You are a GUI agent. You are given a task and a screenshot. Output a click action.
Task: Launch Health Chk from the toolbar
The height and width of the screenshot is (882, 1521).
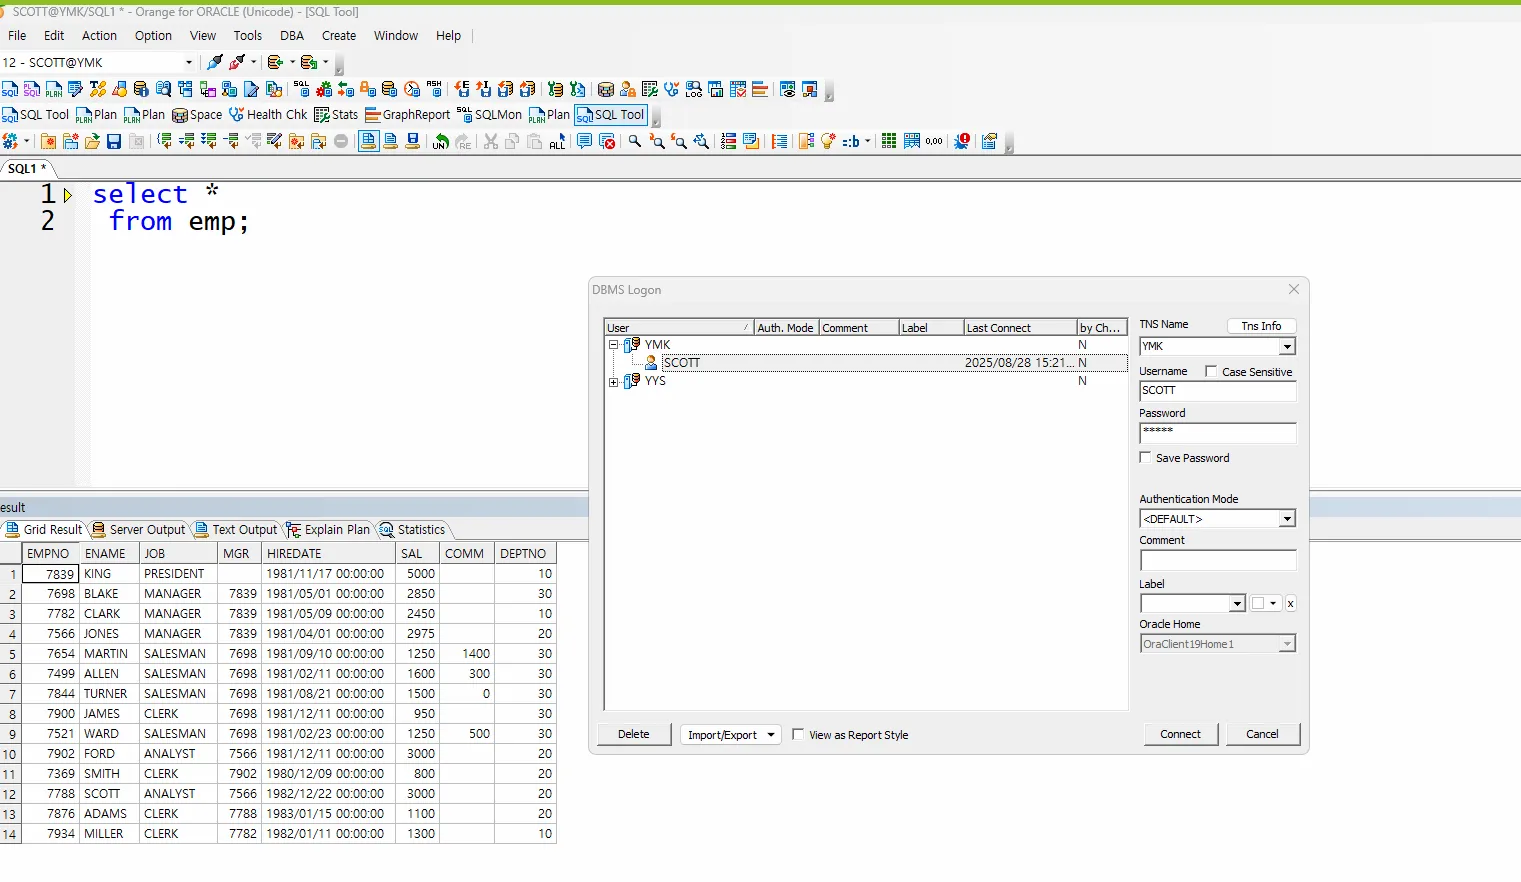tap(268, 115)
